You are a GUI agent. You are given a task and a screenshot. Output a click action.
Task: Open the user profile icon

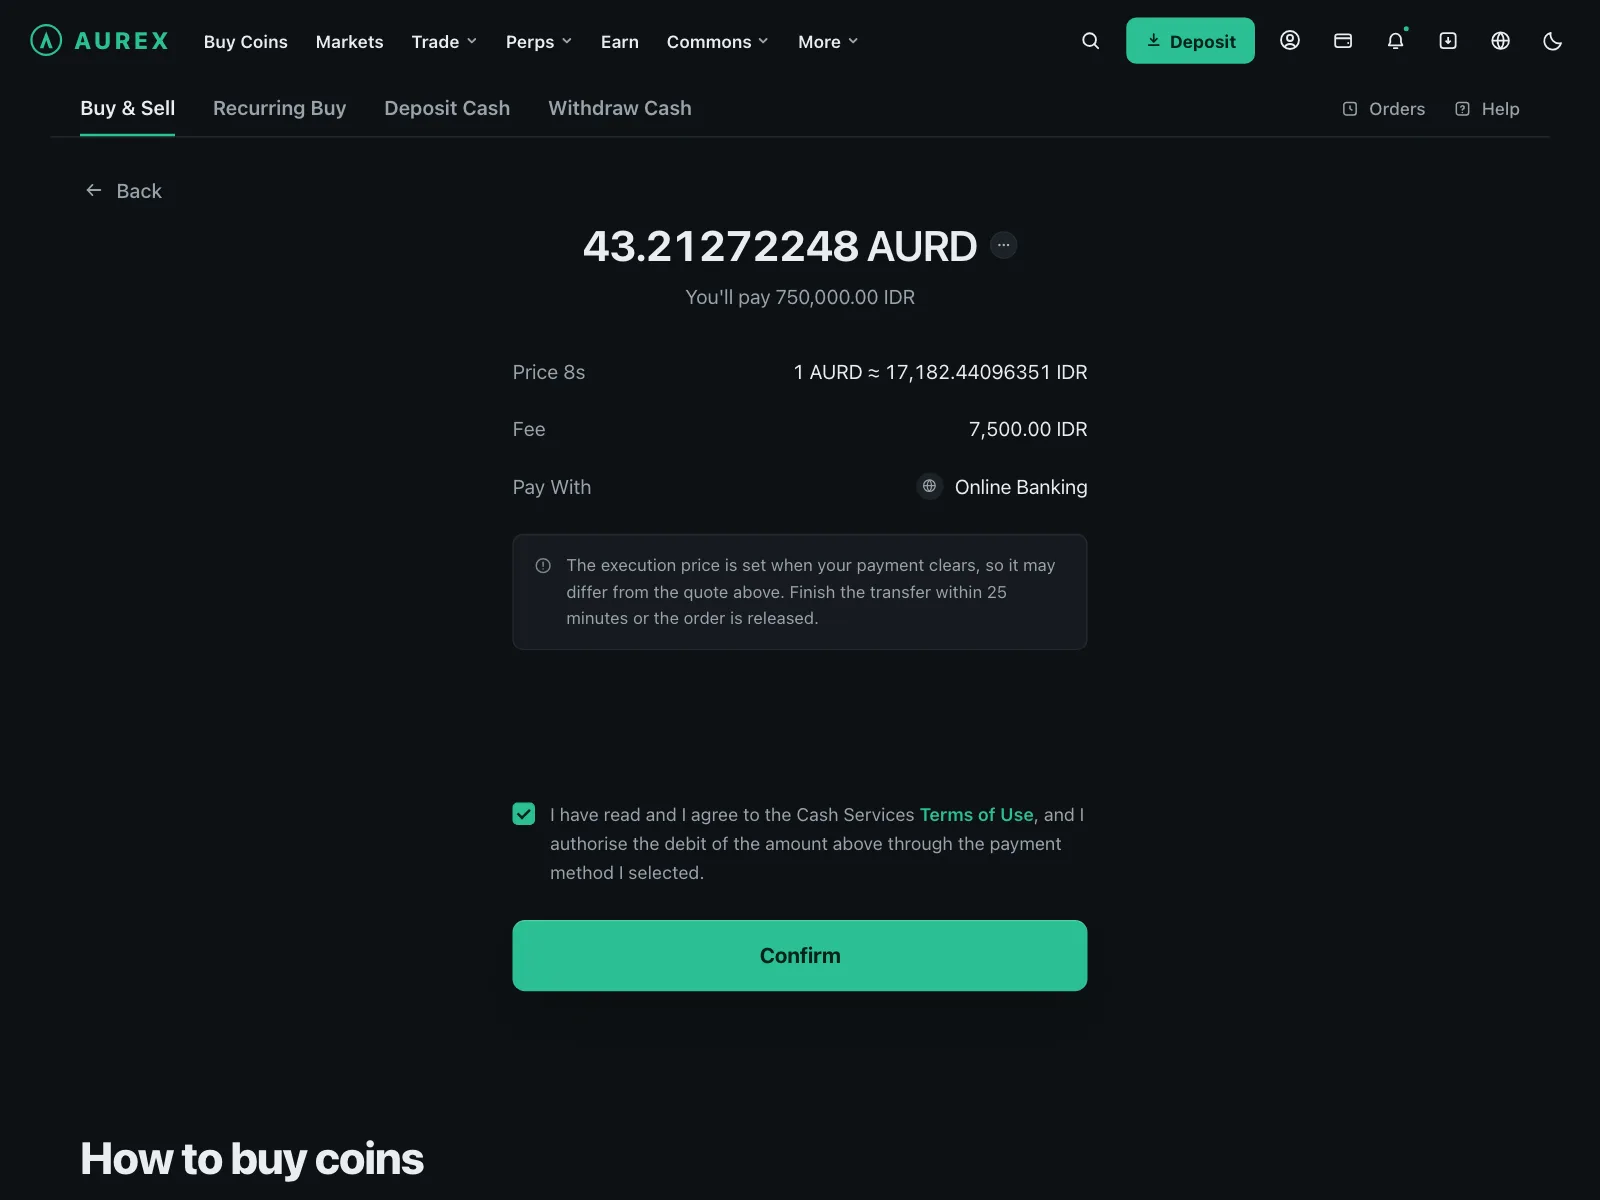(x=1290, y=41)
